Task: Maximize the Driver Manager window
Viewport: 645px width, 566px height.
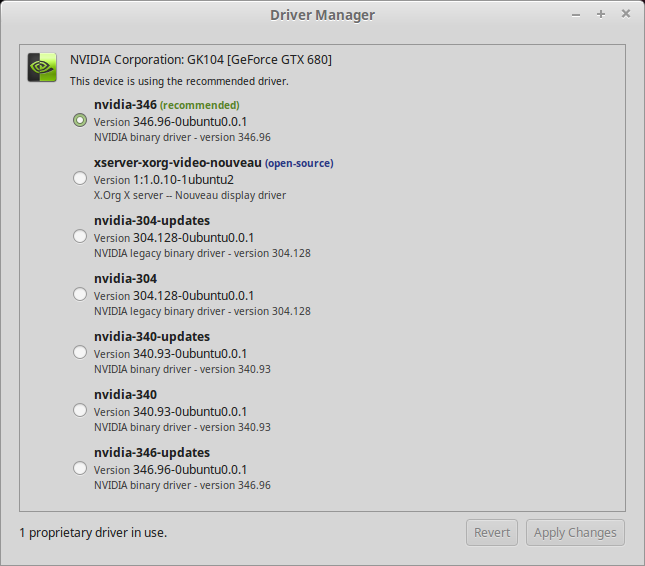Action: (x=601, y=14)
